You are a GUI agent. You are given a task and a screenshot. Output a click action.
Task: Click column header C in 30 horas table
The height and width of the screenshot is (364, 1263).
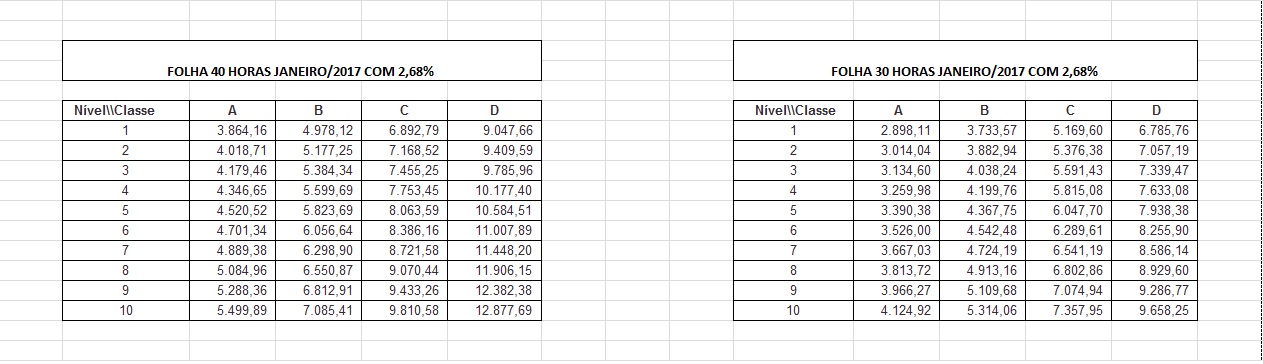point(1070,110)
